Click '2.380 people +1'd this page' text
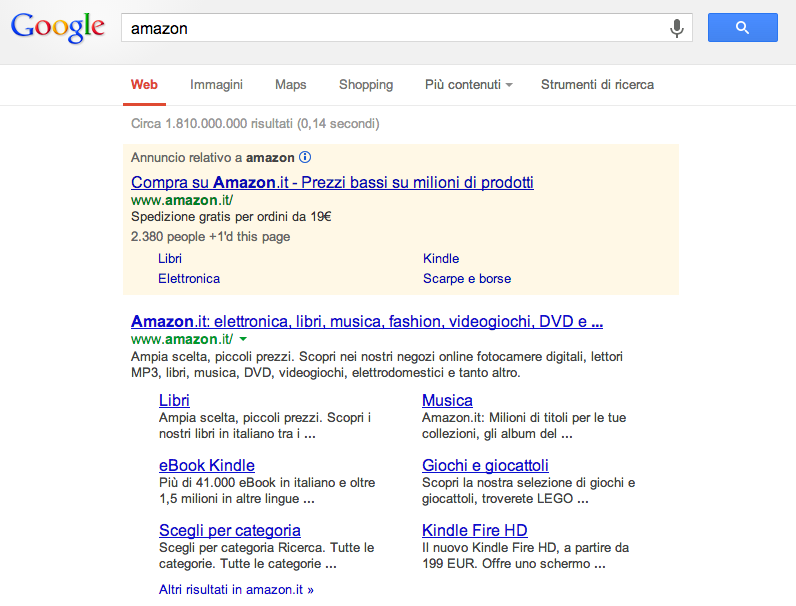Screen dimensions: 796x606 click(x=210, y=237)
